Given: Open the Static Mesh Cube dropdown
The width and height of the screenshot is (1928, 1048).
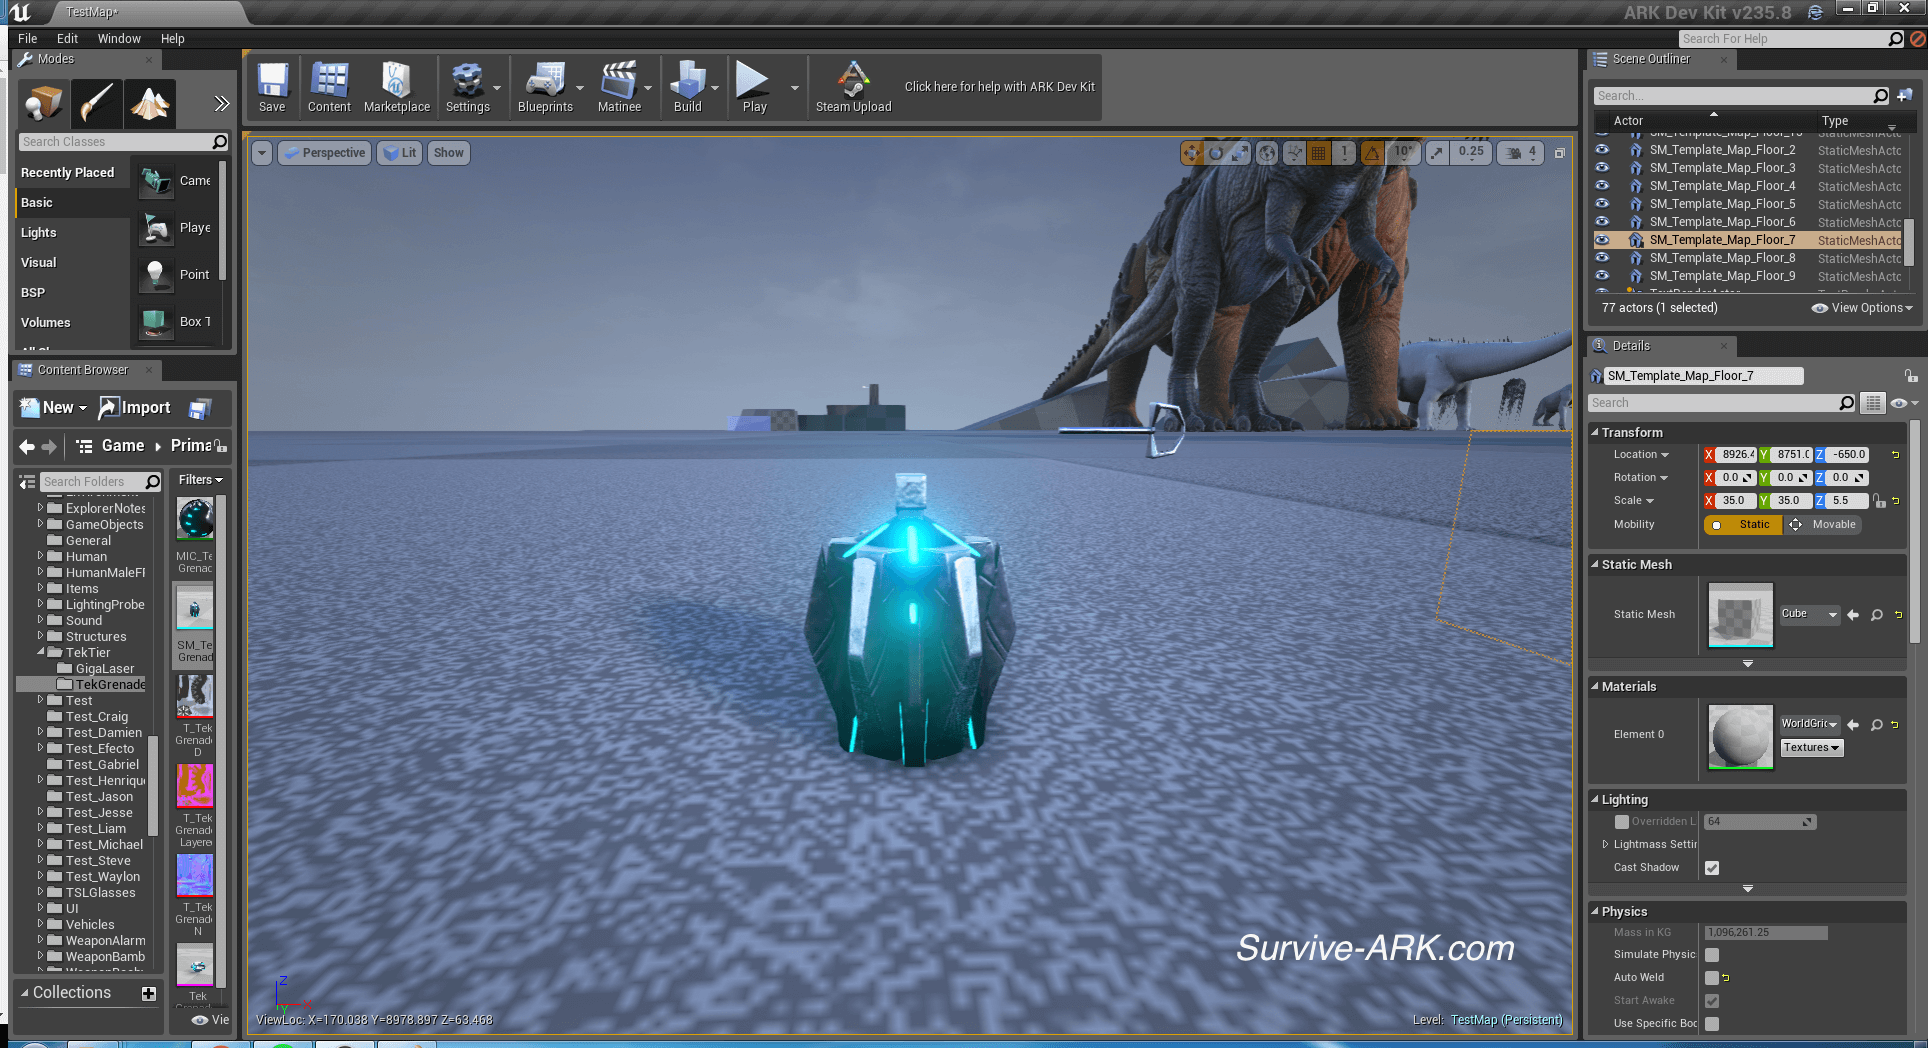Looking at the screenshot, I should tap(1810, 614).
